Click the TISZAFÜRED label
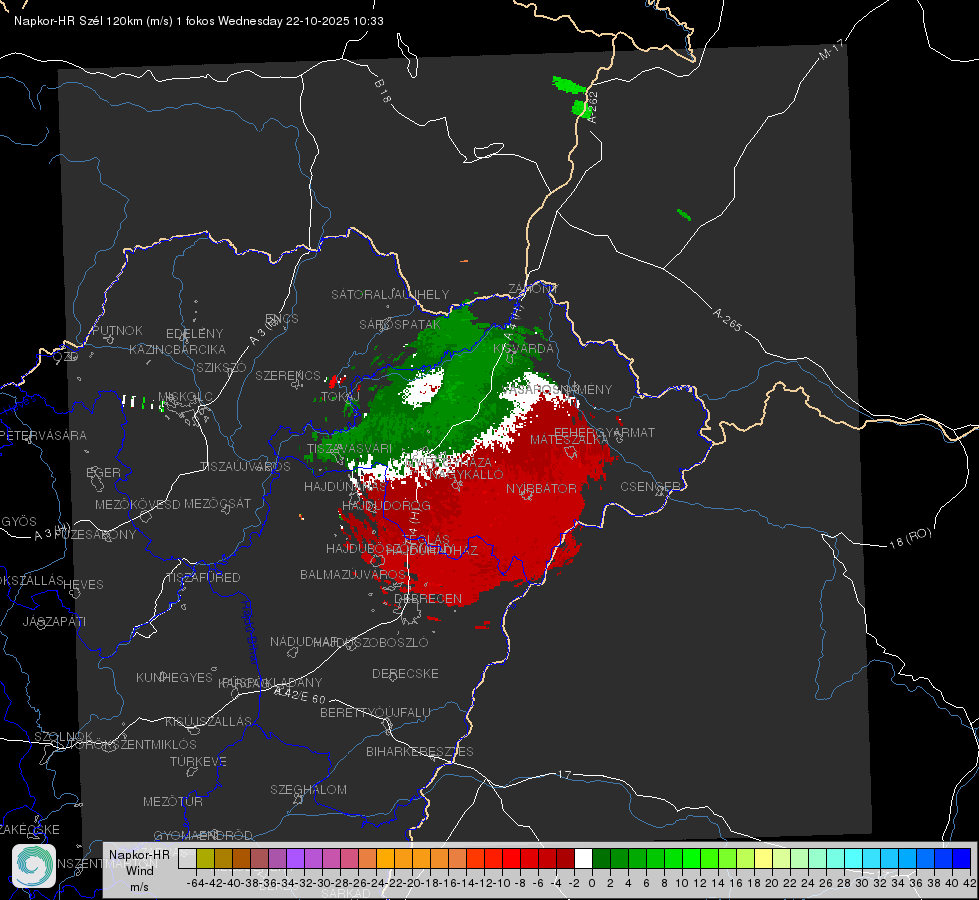This screenshot has width=979, height=900. (203, 578)
